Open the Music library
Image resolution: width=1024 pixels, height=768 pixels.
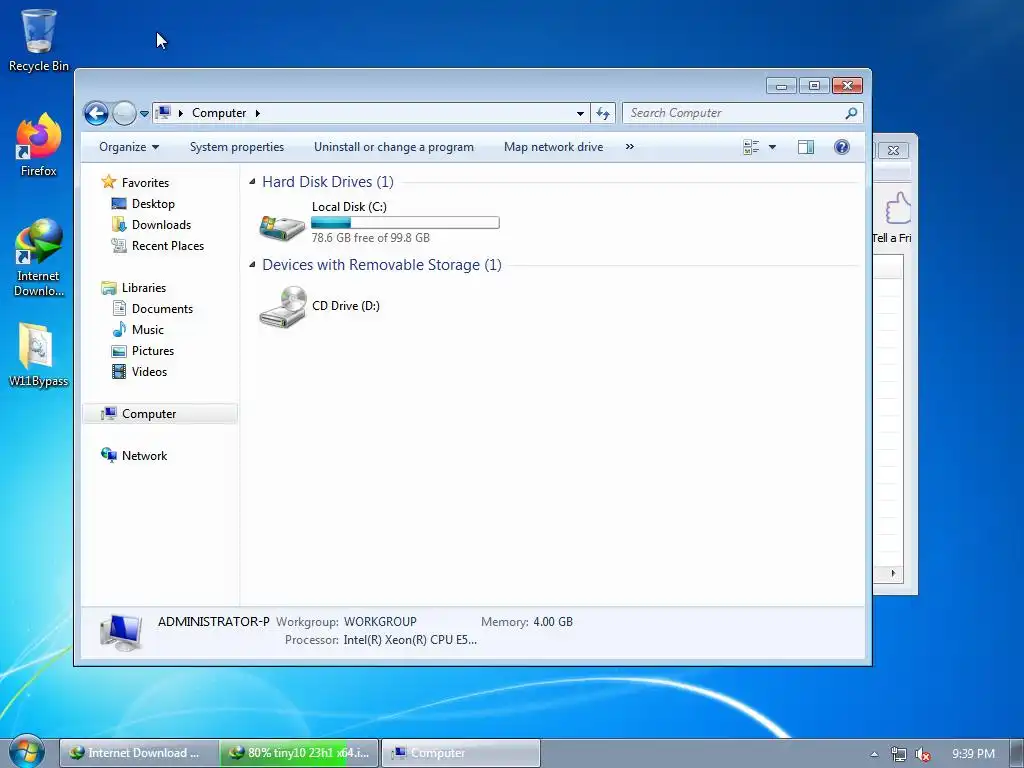coord(148,330)
